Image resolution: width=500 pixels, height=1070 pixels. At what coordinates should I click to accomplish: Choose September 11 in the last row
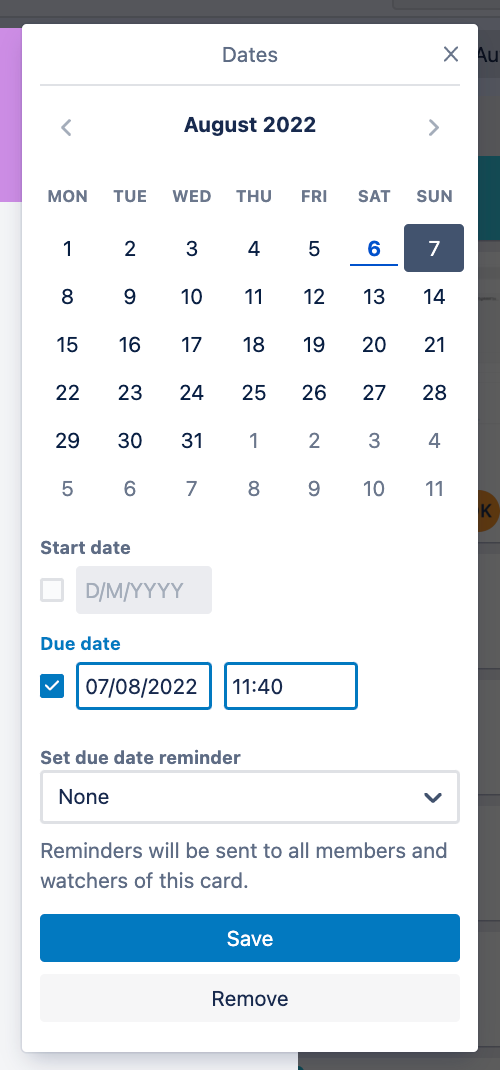[435, 489]
